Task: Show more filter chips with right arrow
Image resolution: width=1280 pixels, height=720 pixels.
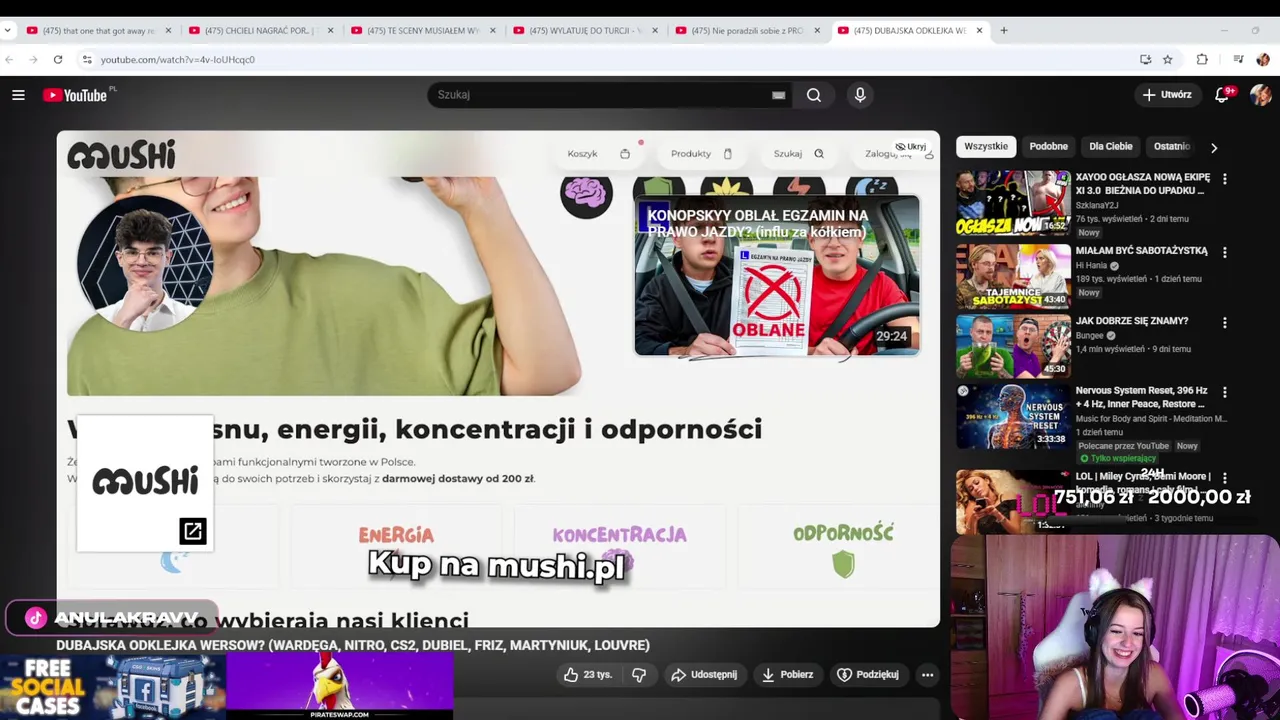Action: [x=1214, y=148]
